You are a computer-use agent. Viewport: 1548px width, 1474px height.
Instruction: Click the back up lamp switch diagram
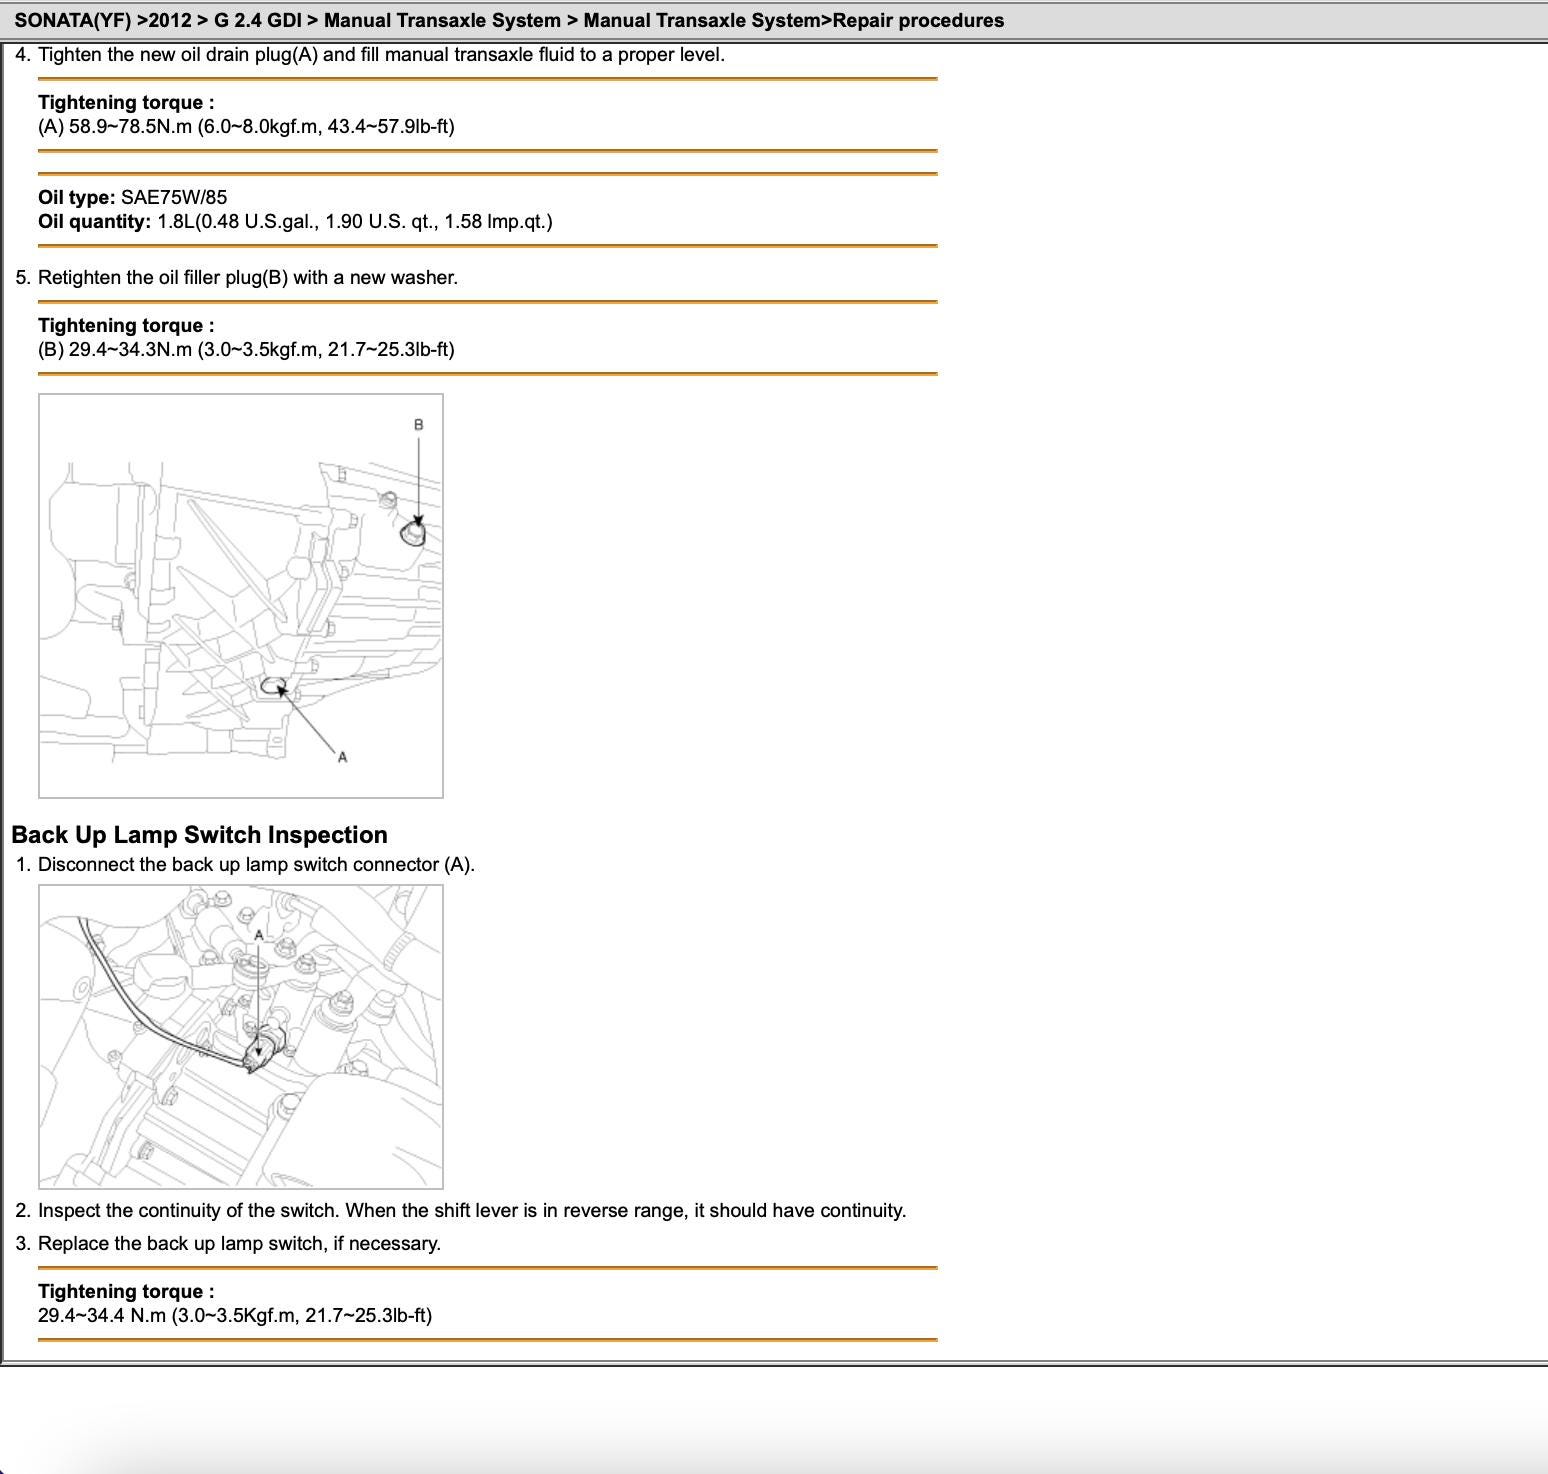240,1036
